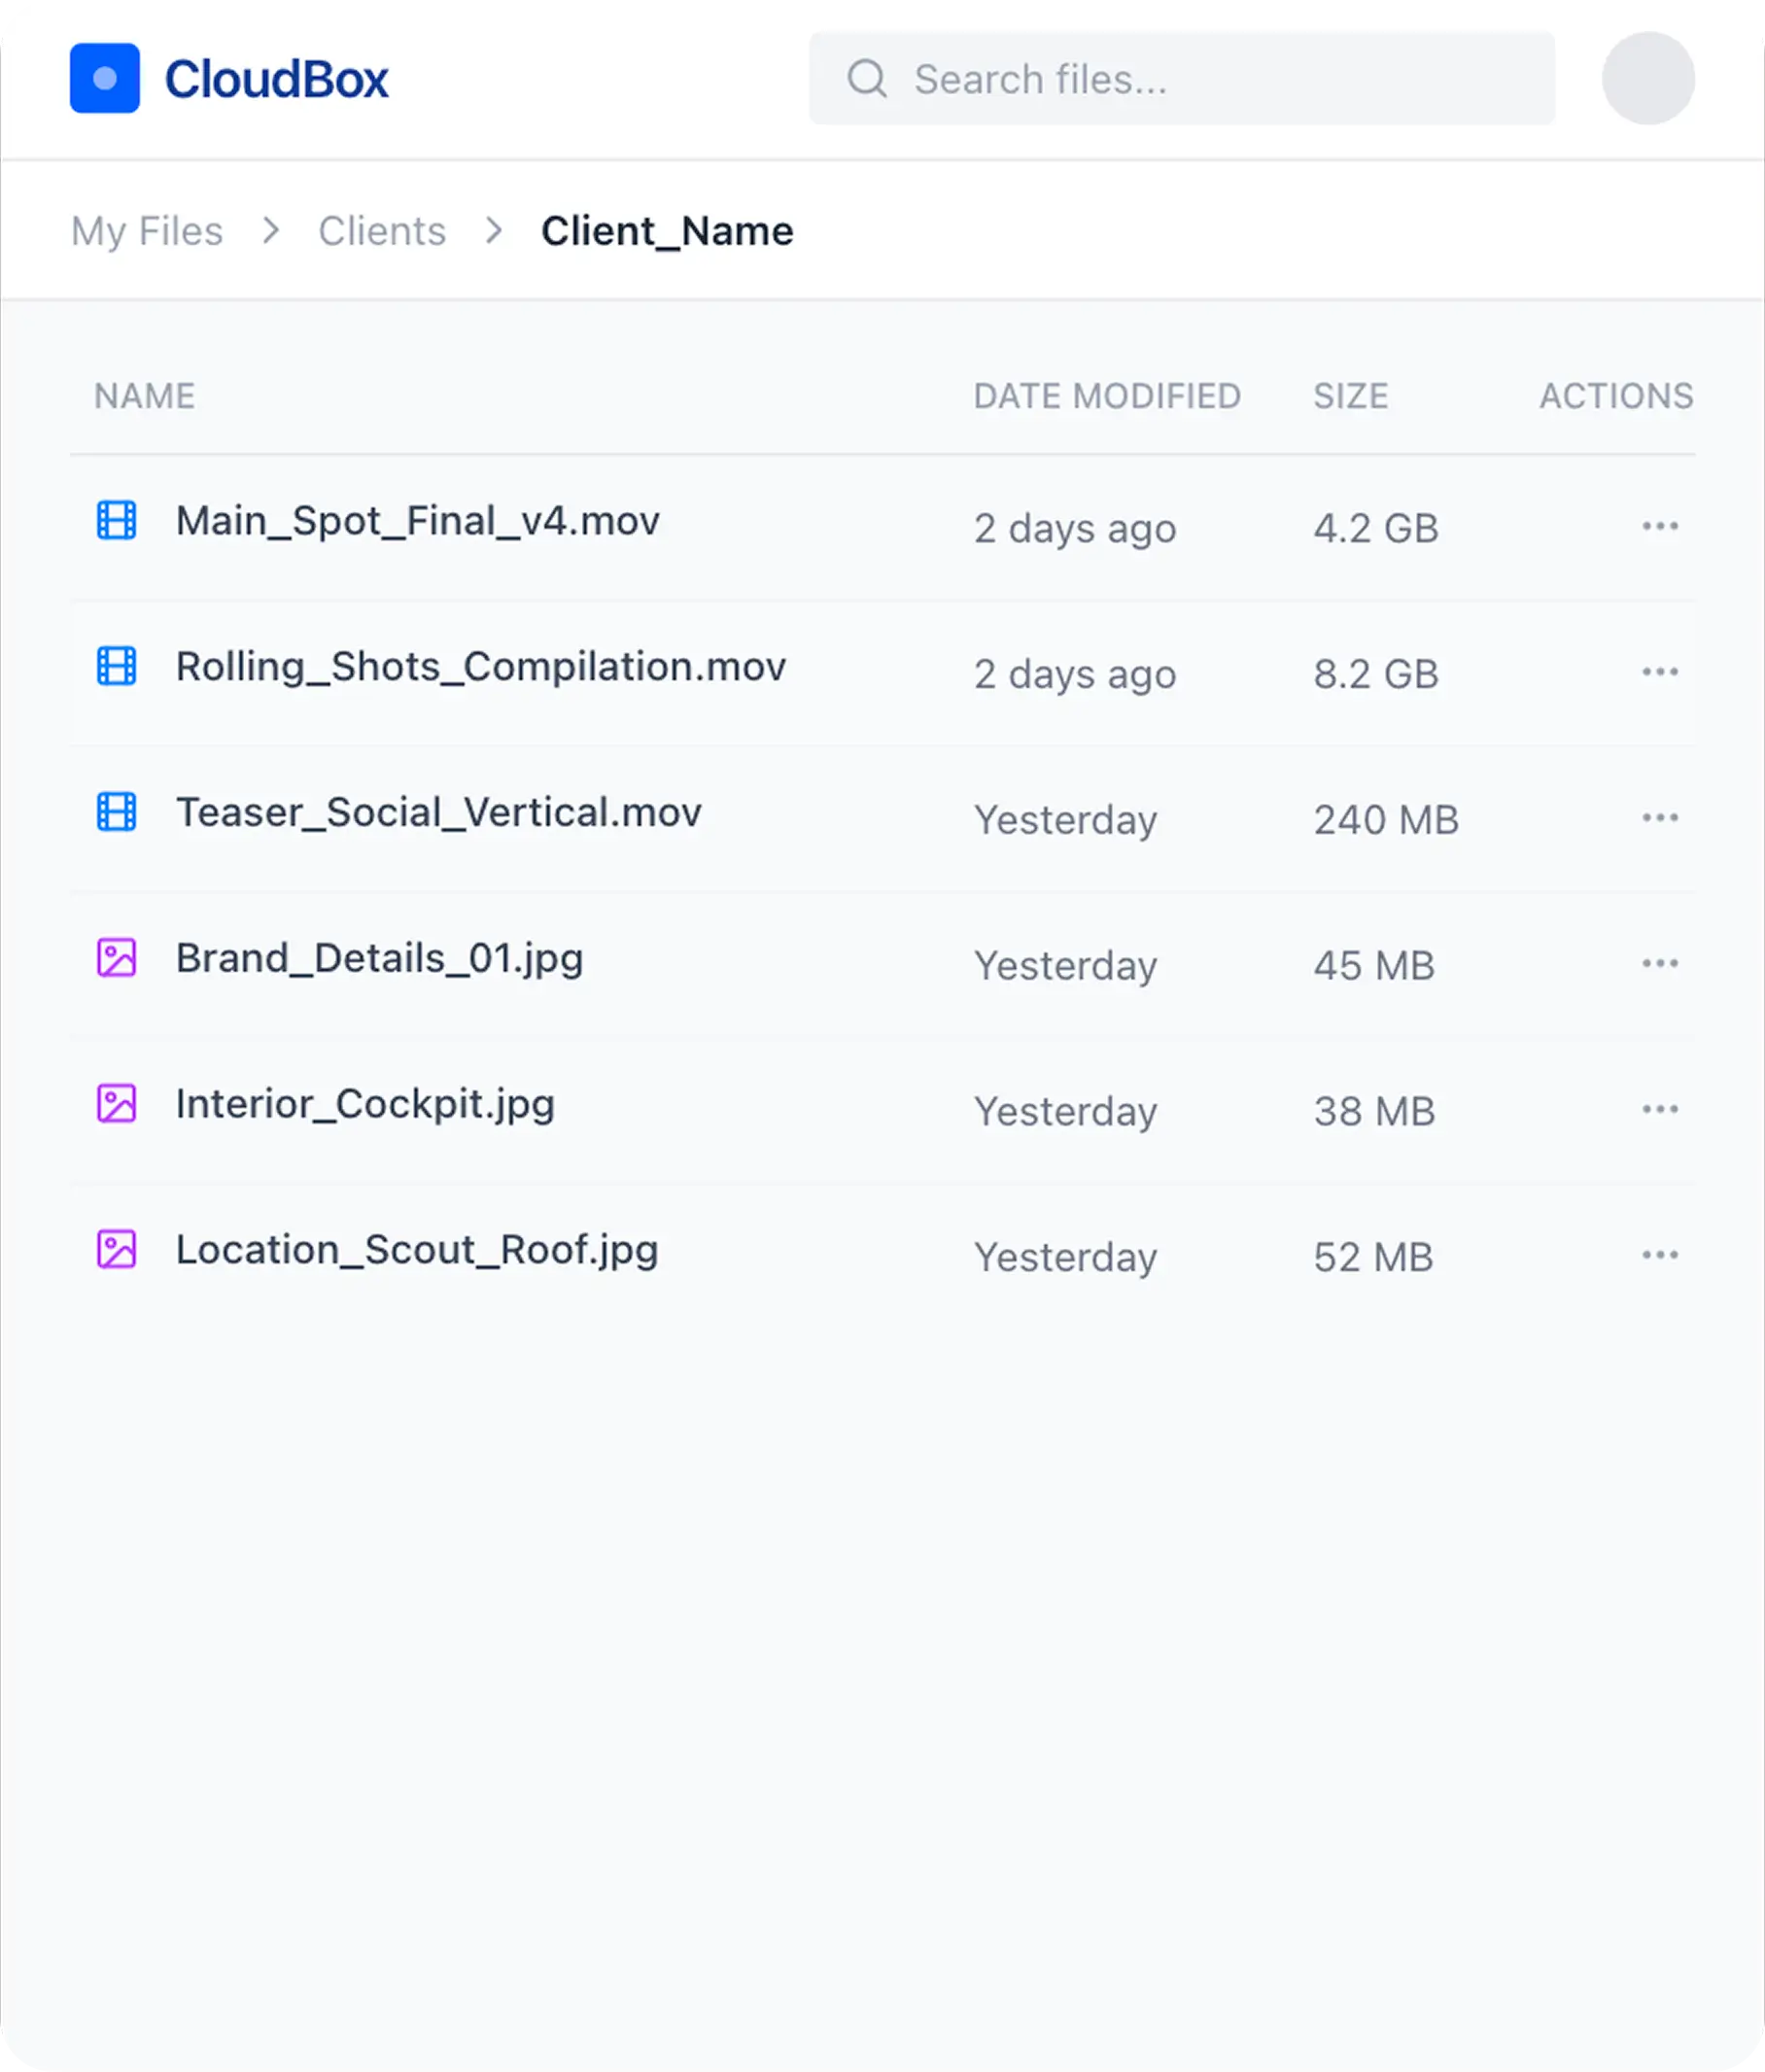
Task: Click the ACTIONS column header
Action: (x=1616, y=396)
